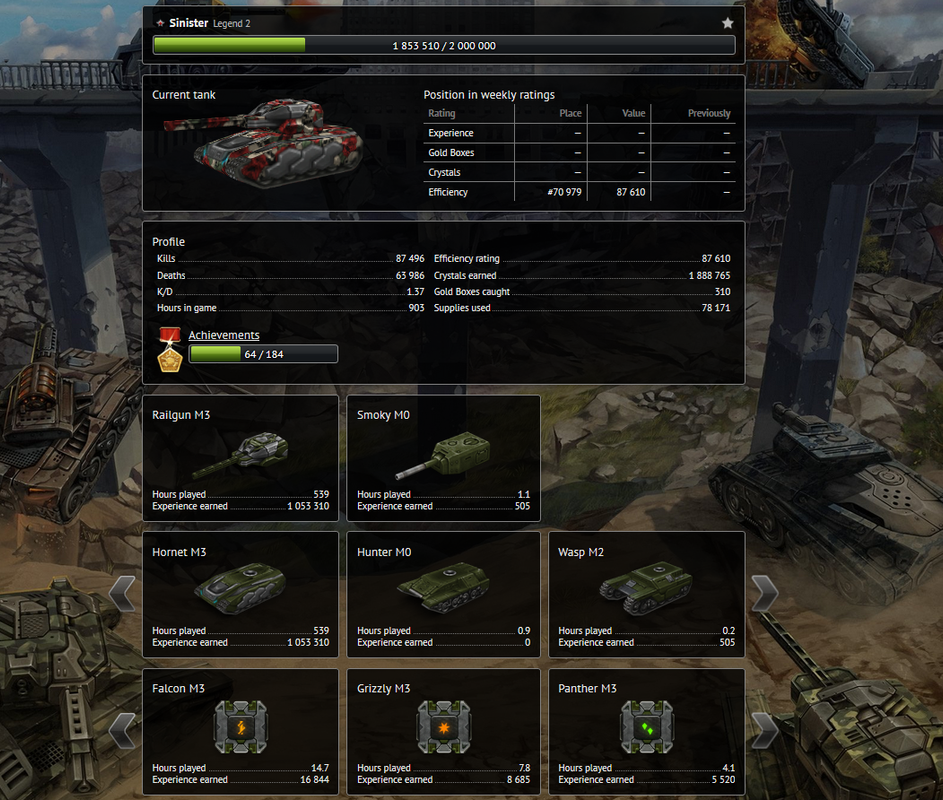
Task: Click the Hornet M3 hull icon
Action: pos(240,589)
